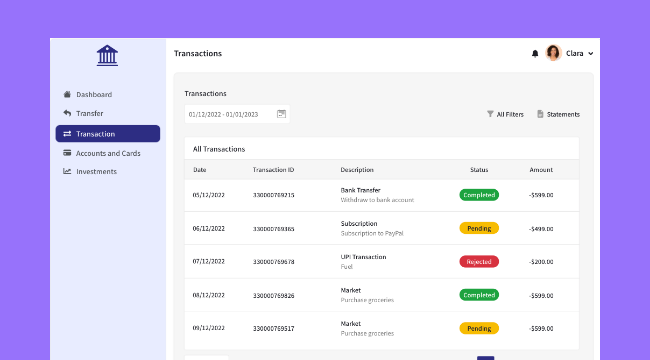Click the Date column header

click(199, 170)
